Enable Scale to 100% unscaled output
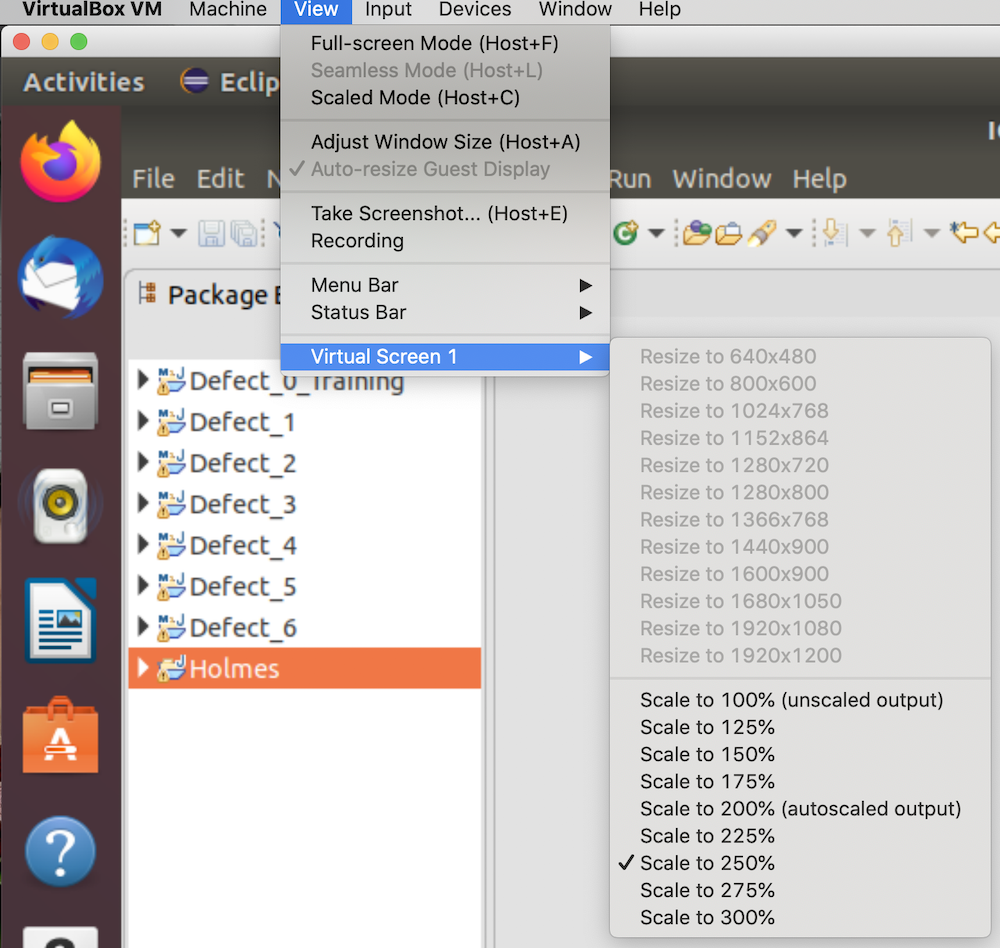 [x=790, y=700]
